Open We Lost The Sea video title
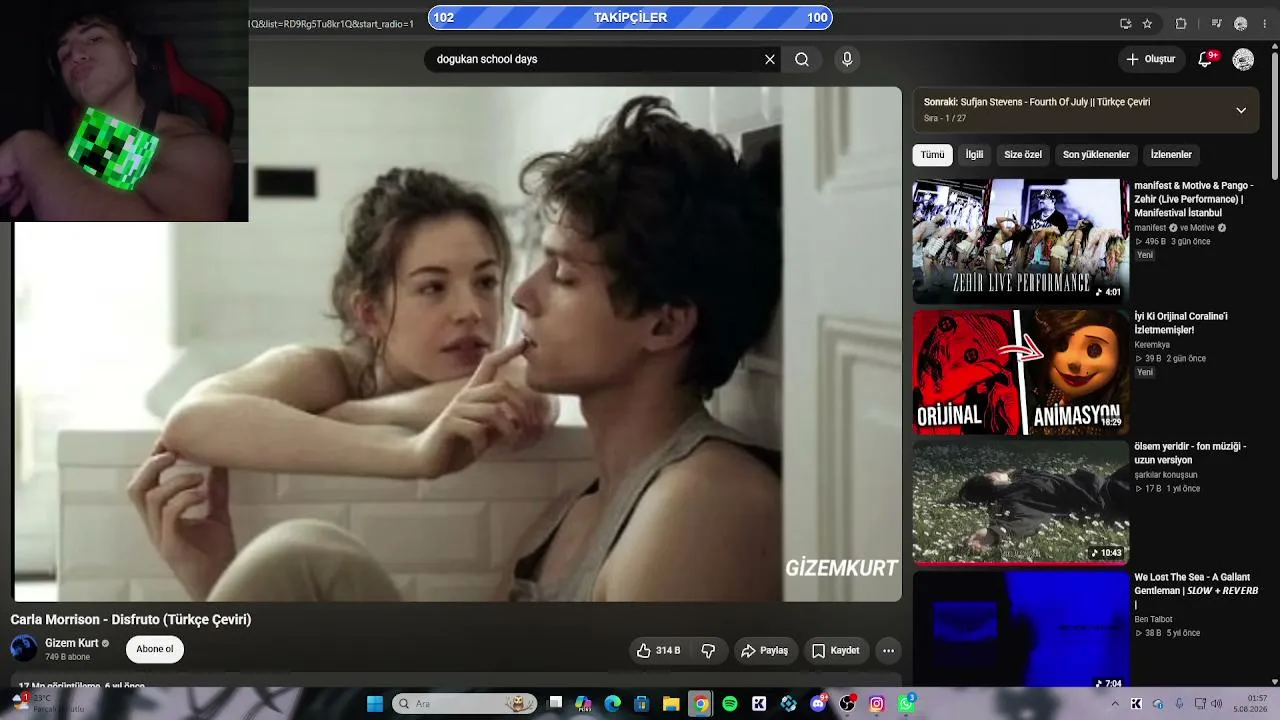The height and width of the screenshot is (720, 1280). (x=1196, y=590)
